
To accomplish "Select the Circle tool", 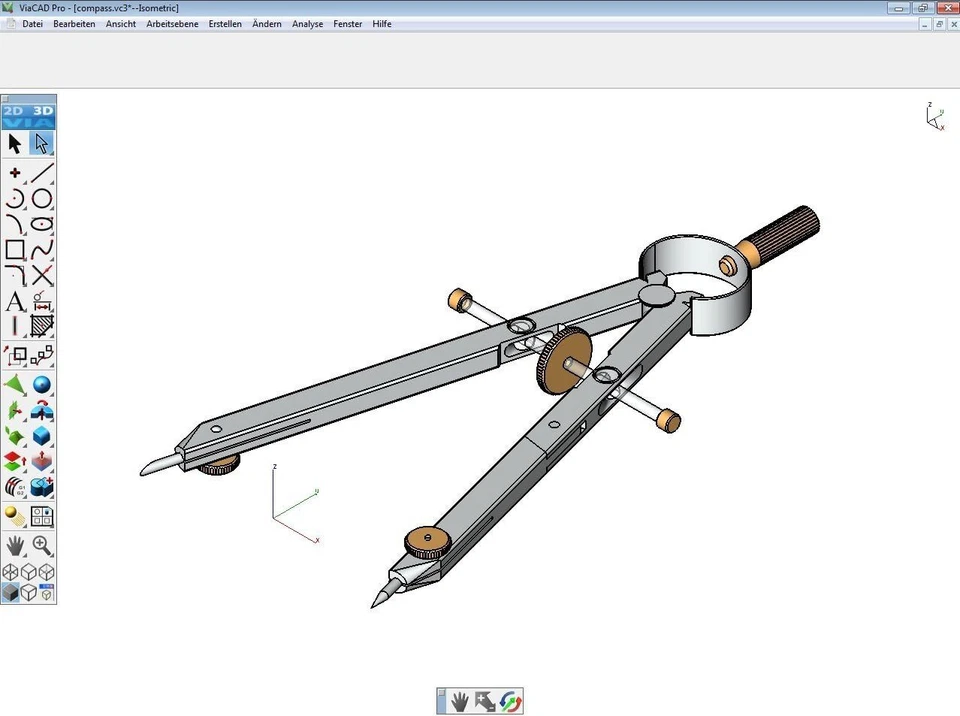I will 41,198.
